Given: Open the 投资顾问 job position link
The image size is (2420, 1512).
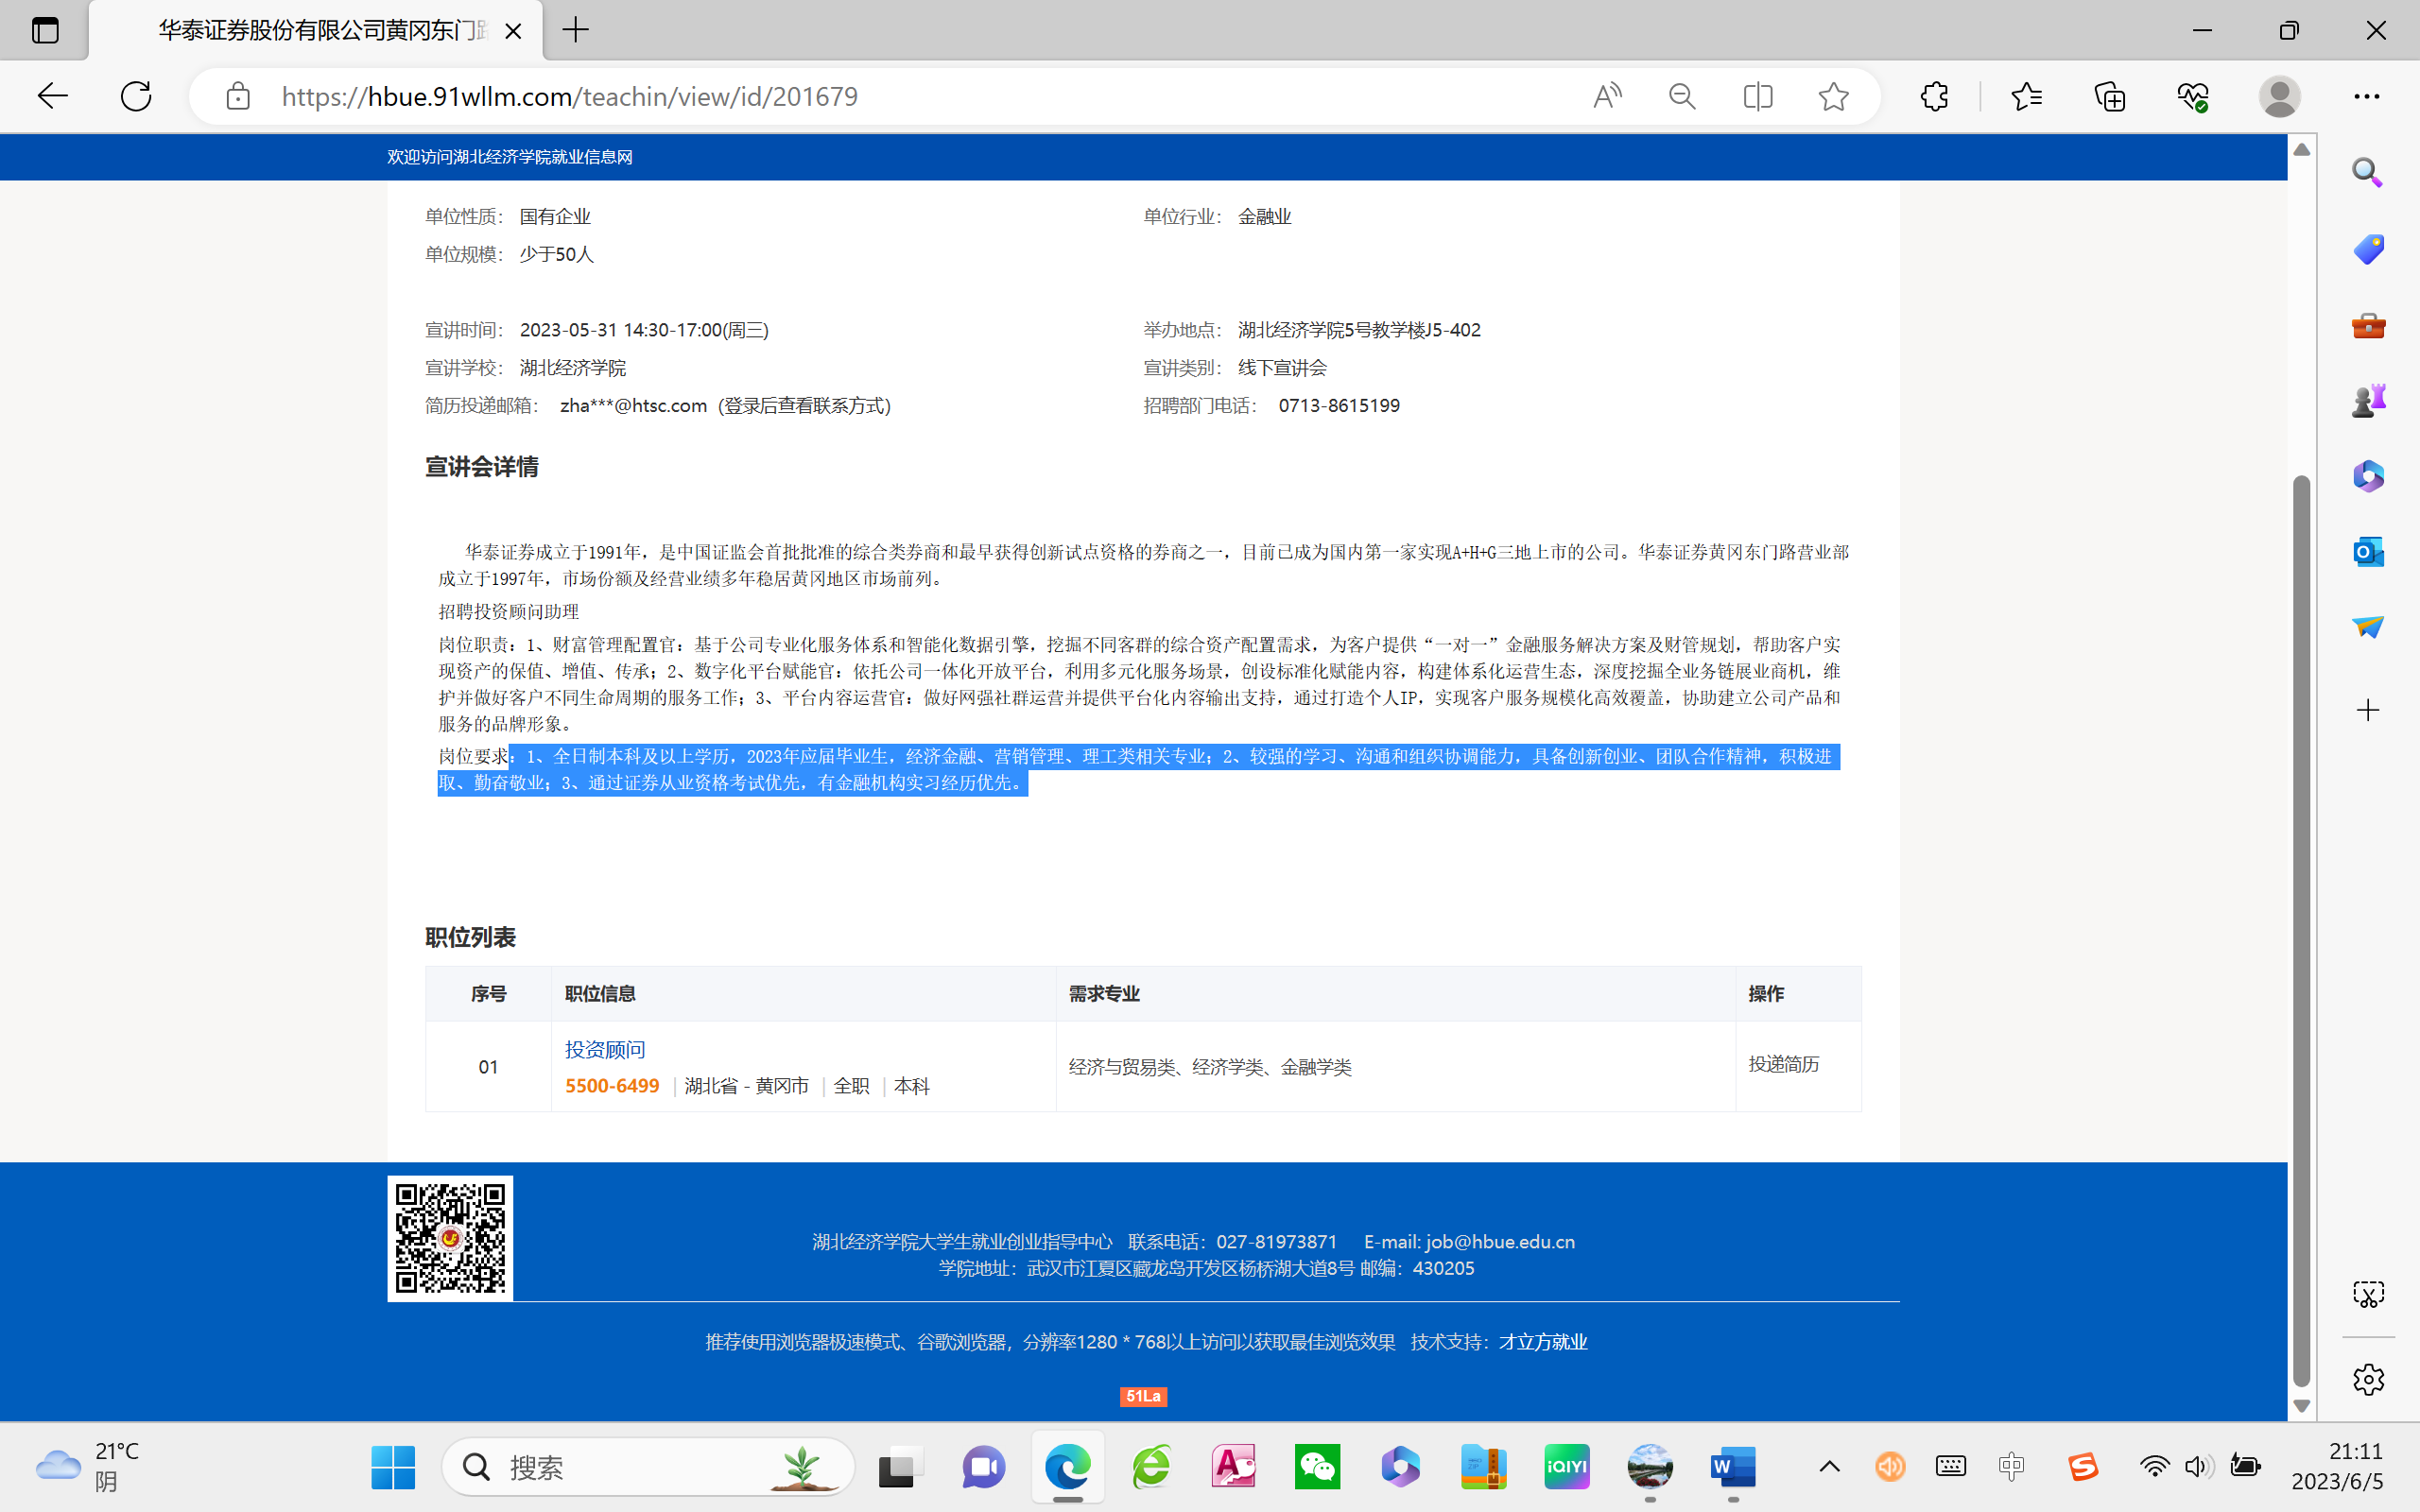Looking at the screenshot, I should tap(605, 1049).
